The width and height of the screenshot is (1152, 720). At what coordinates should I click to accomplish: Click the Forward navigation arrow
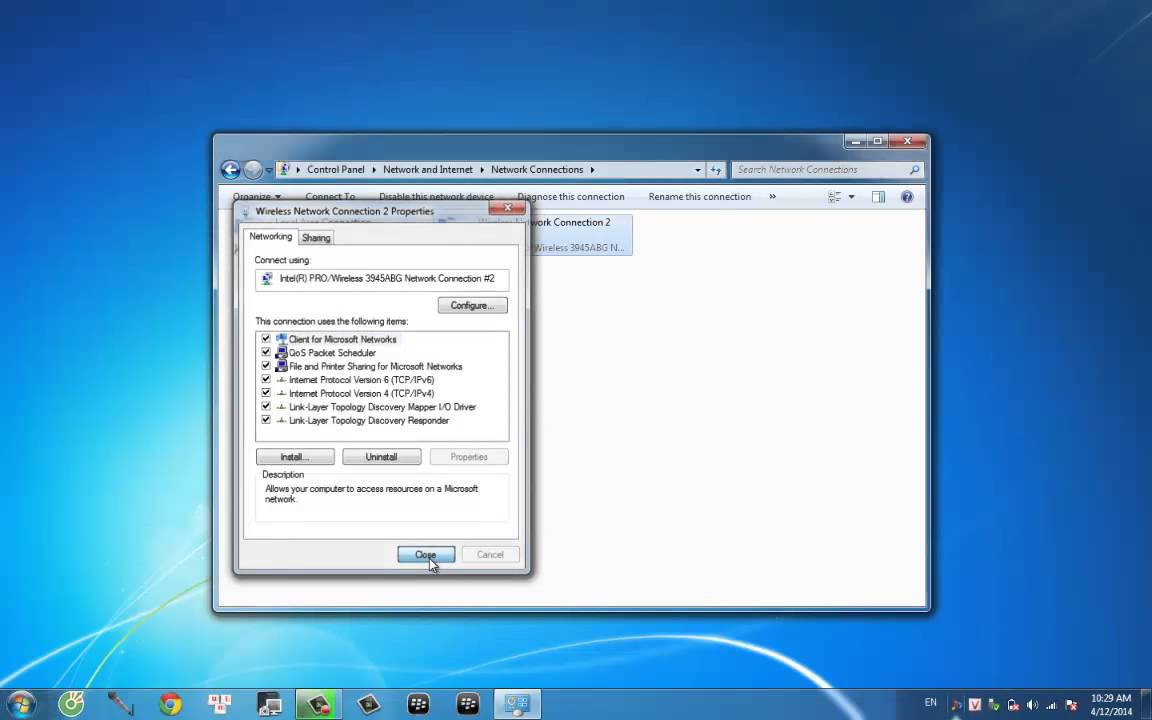[x=253, y=170]
